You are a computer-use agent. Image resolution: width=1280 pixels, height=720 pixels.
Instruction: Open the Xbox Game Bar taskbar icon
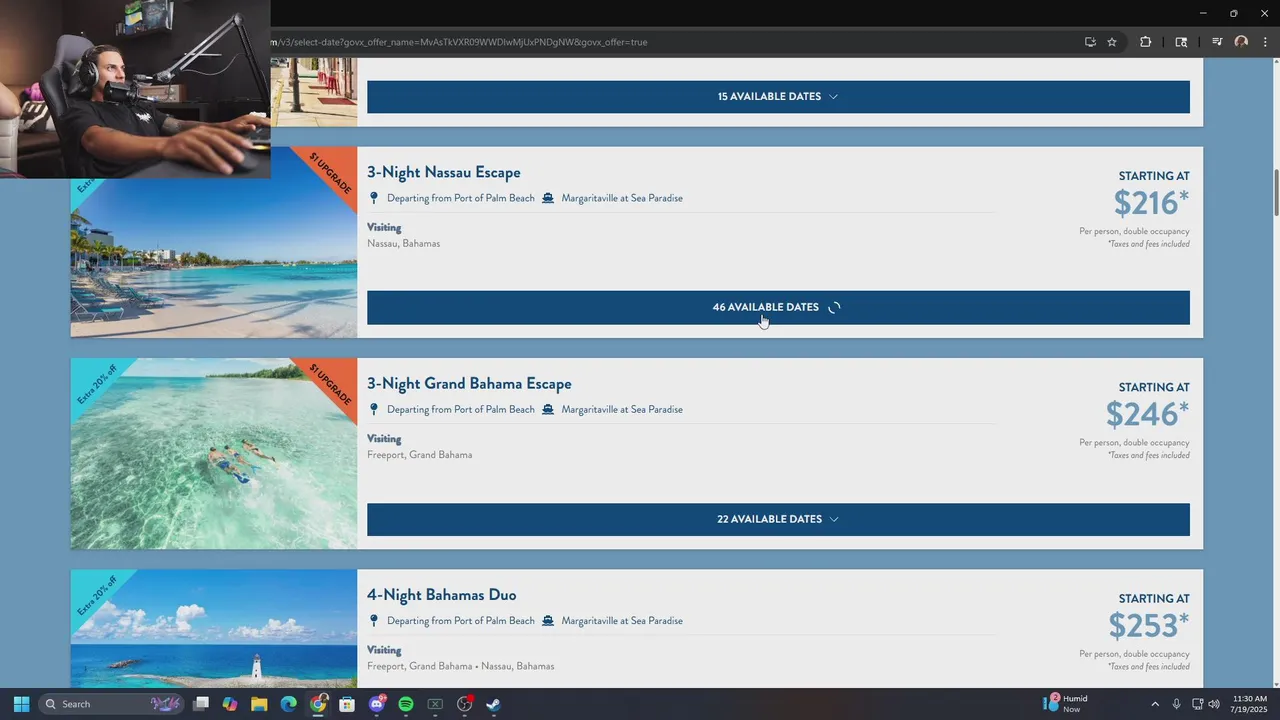(x=435, y=704)
